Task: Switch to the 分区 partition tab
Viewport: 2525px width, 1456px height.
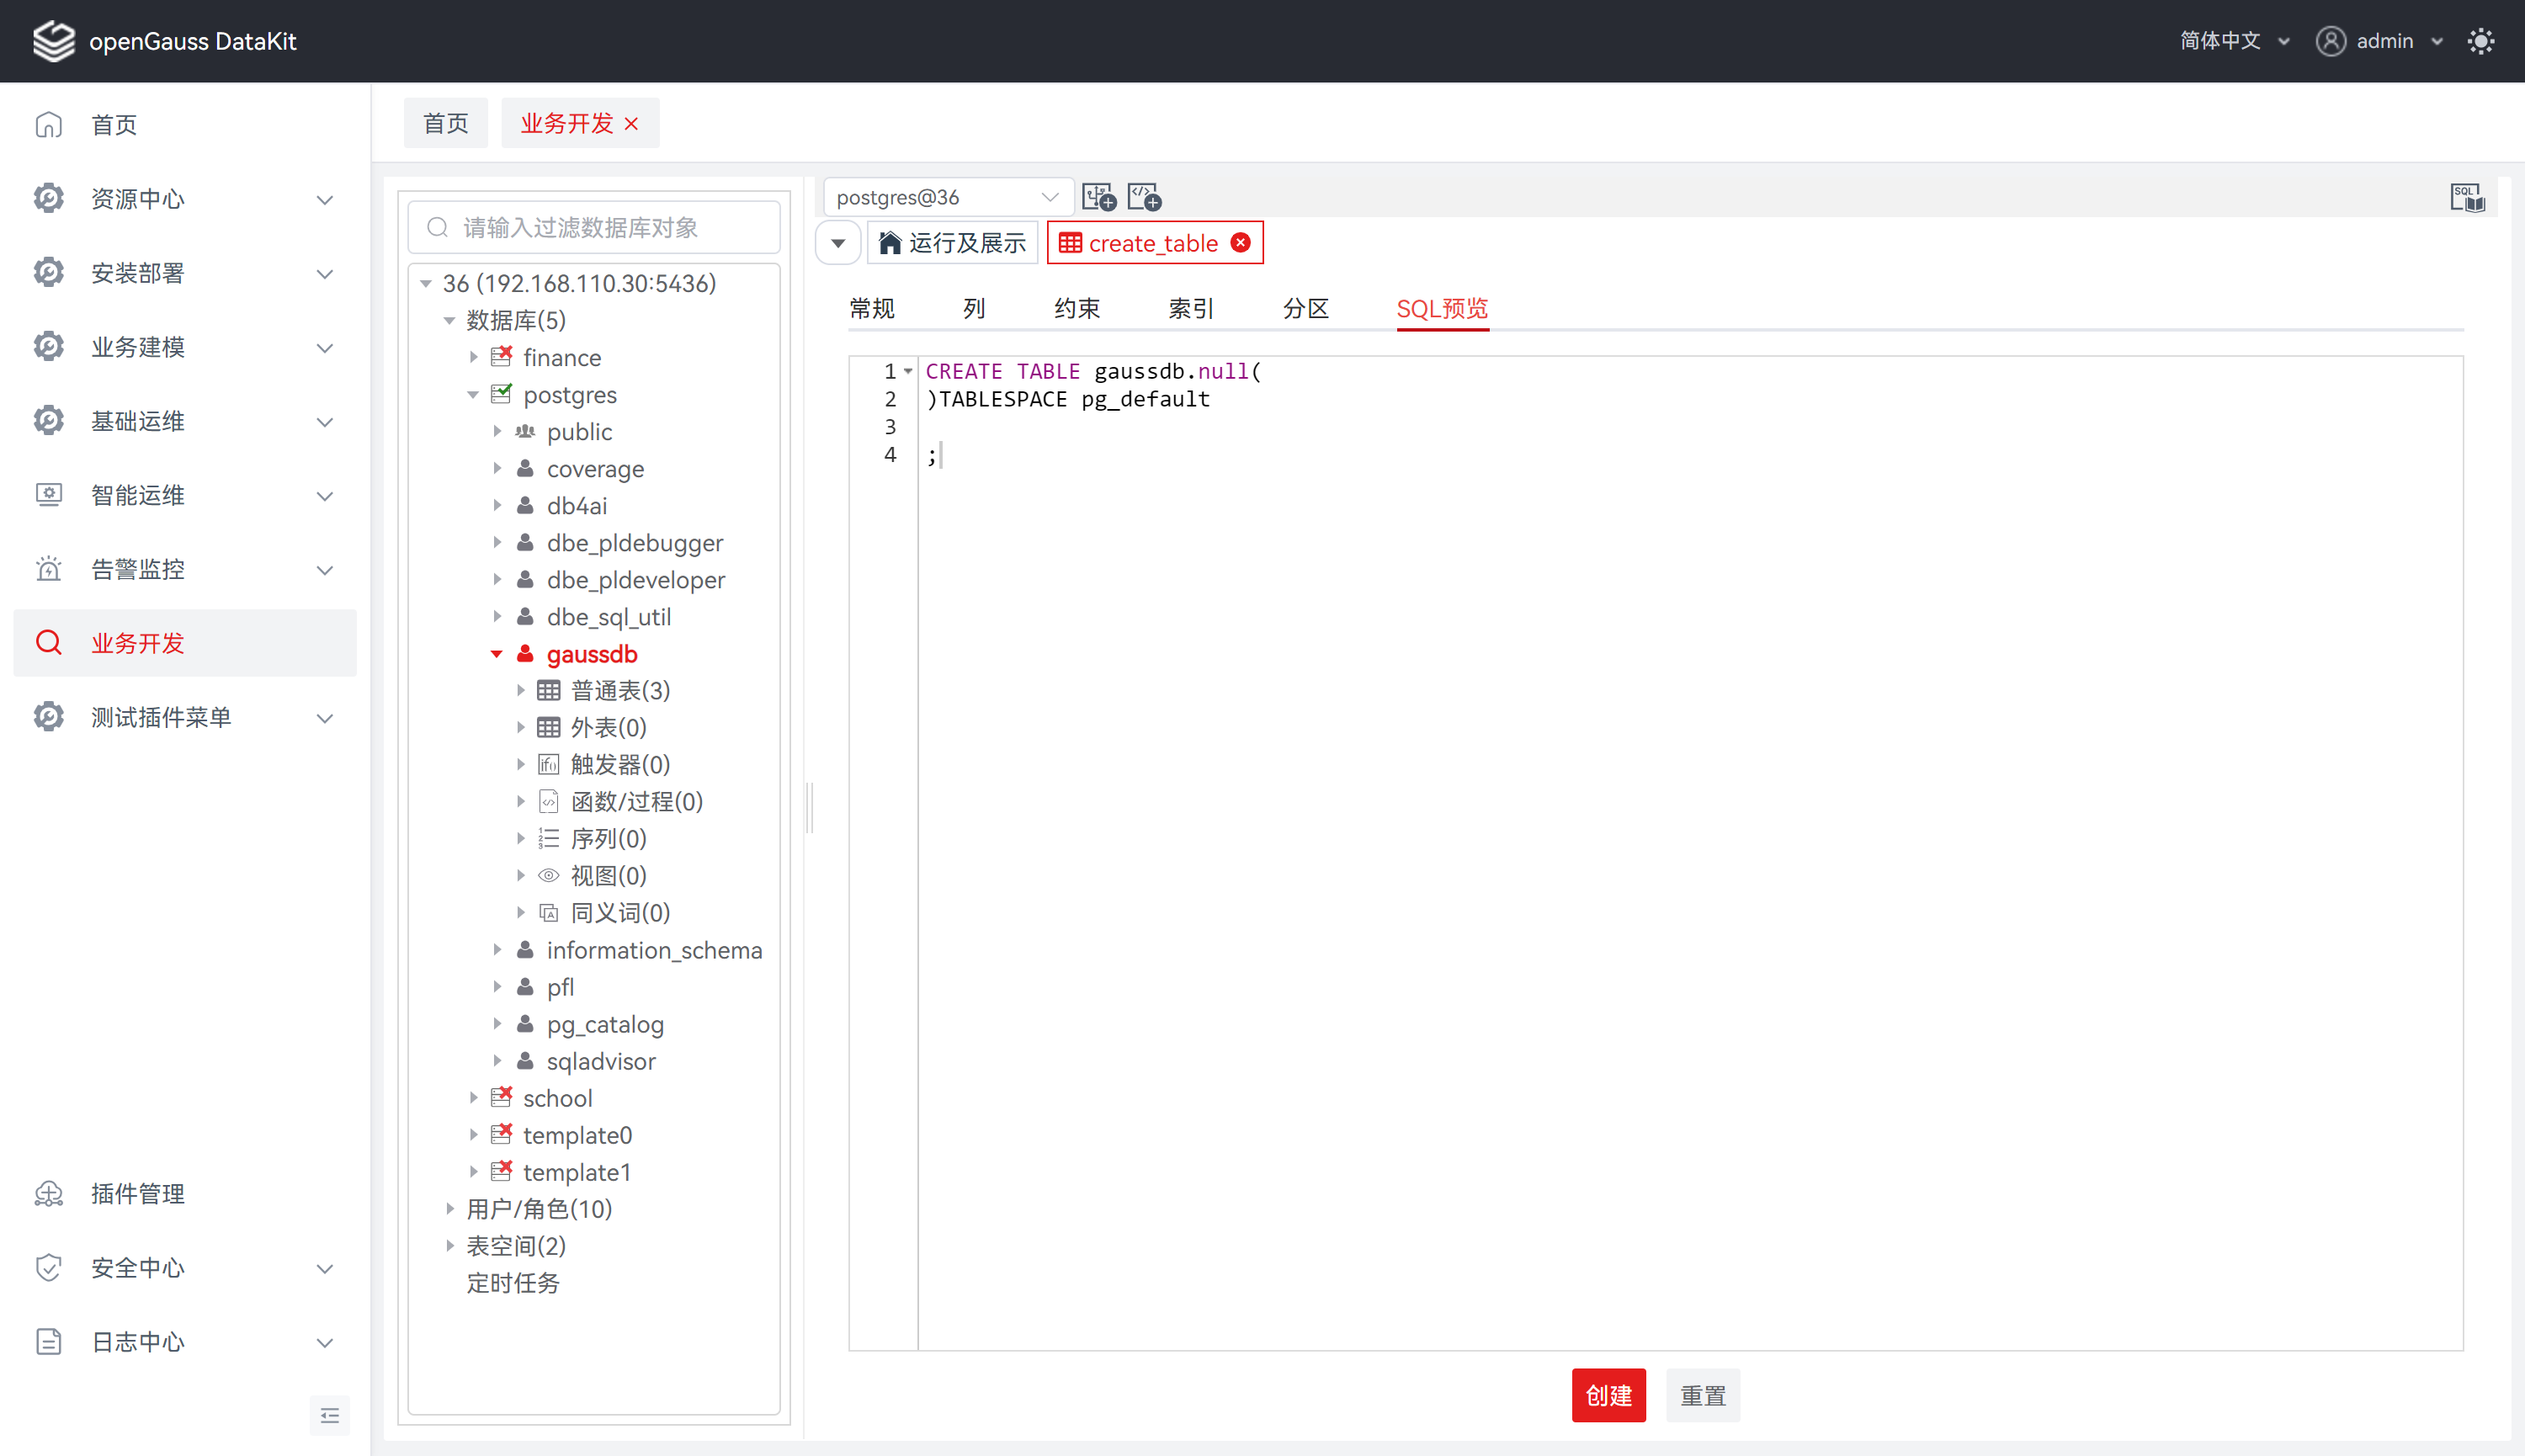Action: [x=1305, y=309]
